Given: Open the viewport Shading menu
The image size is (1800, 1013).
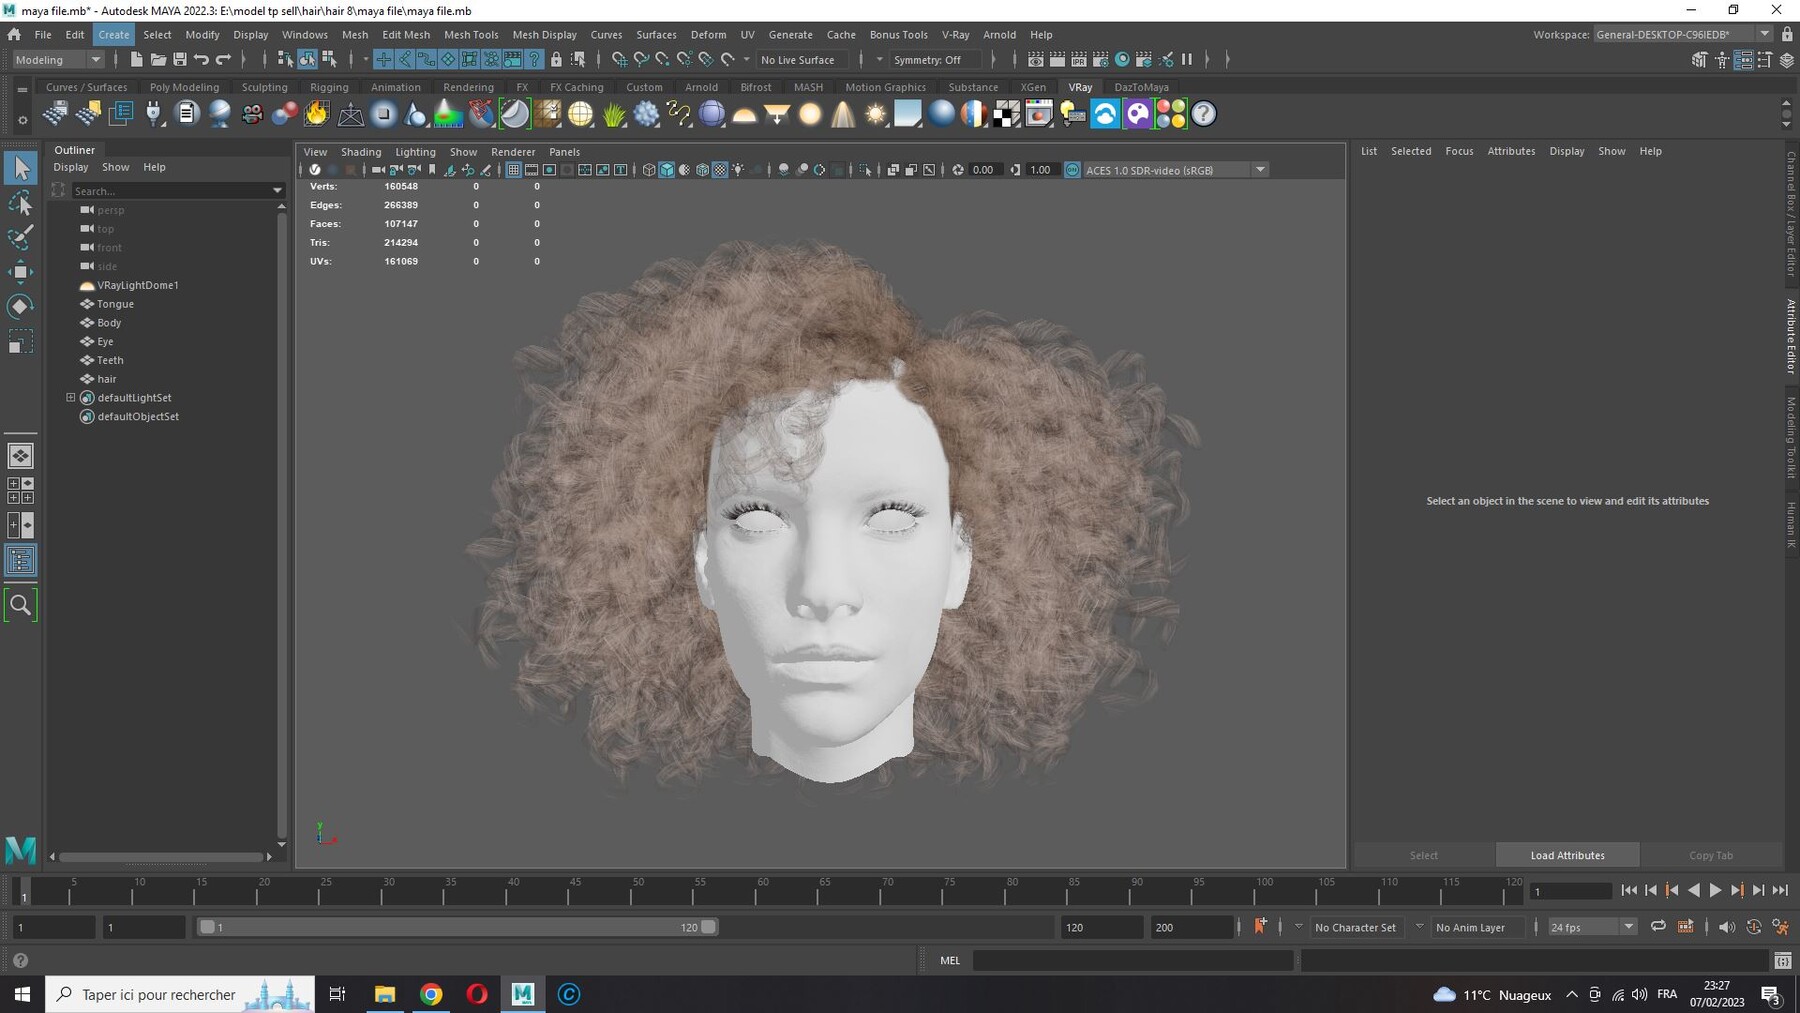Looking at the screenshot, I should 361,152.
